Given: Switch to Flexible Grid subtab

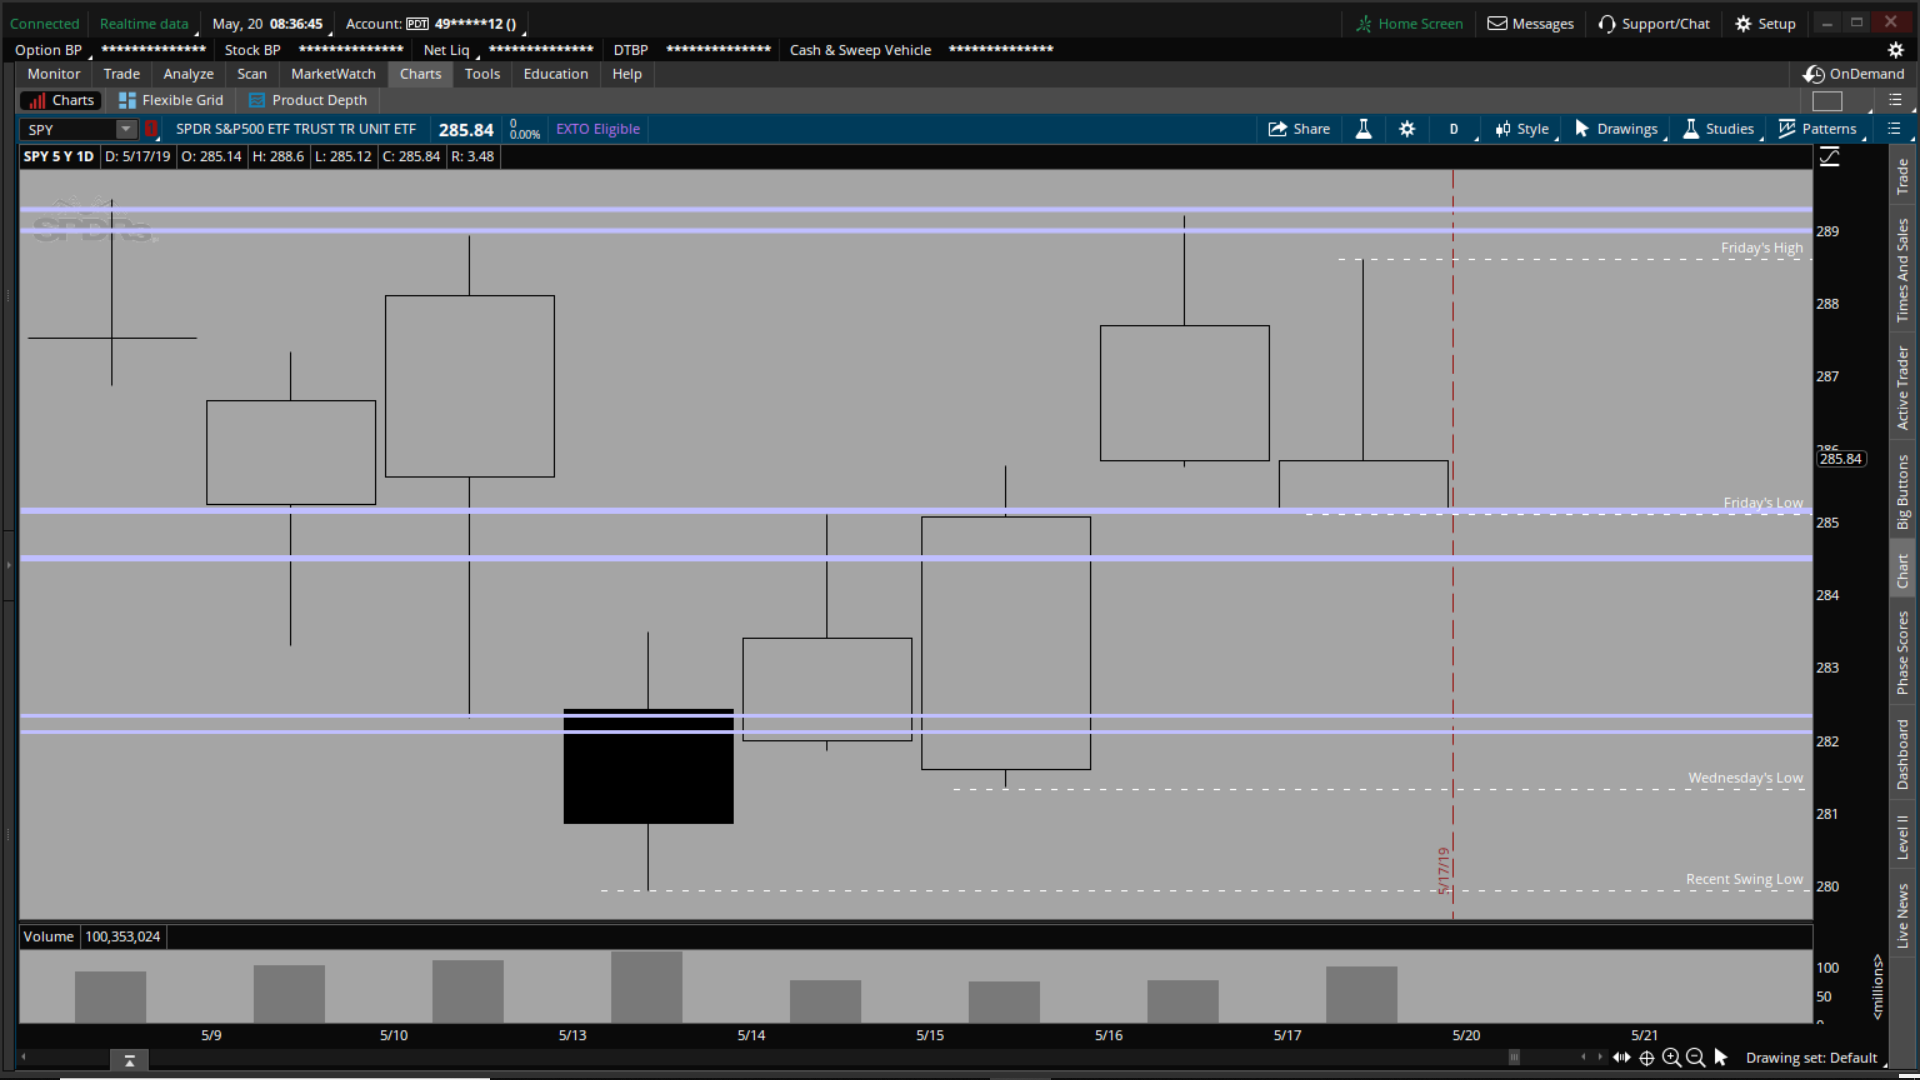Looking at the screenshot, I should [x=171, y=100].
